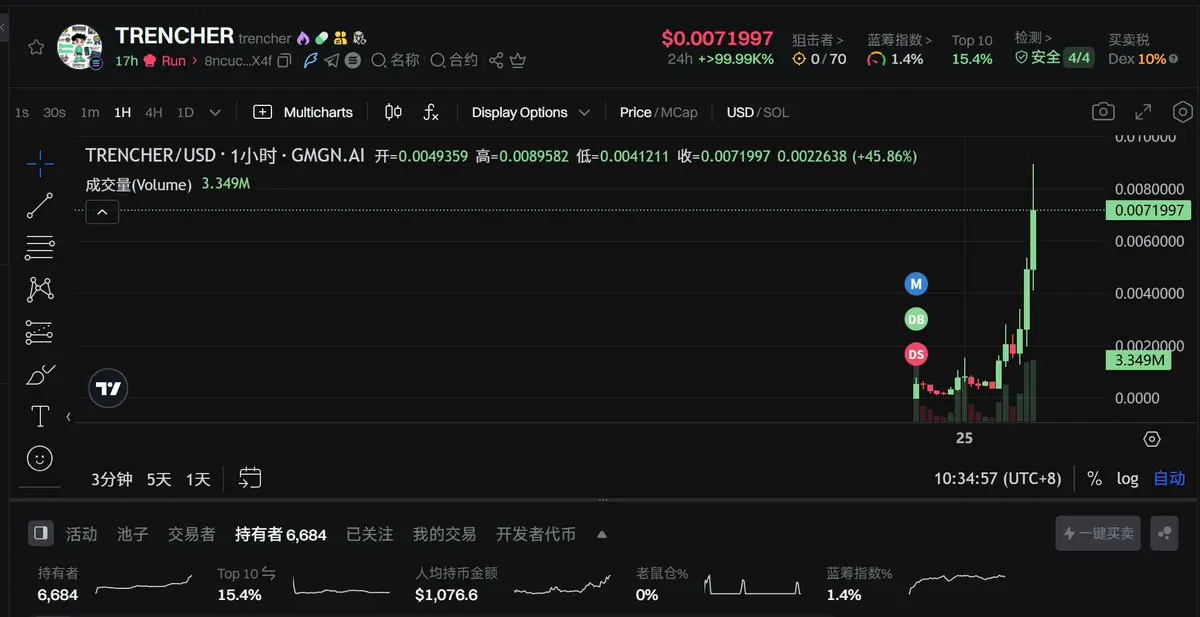Image resolution: width=1200 pixels, height=617 pixels.
Task: Open the crown ranking icon
Action: point(518,61)
